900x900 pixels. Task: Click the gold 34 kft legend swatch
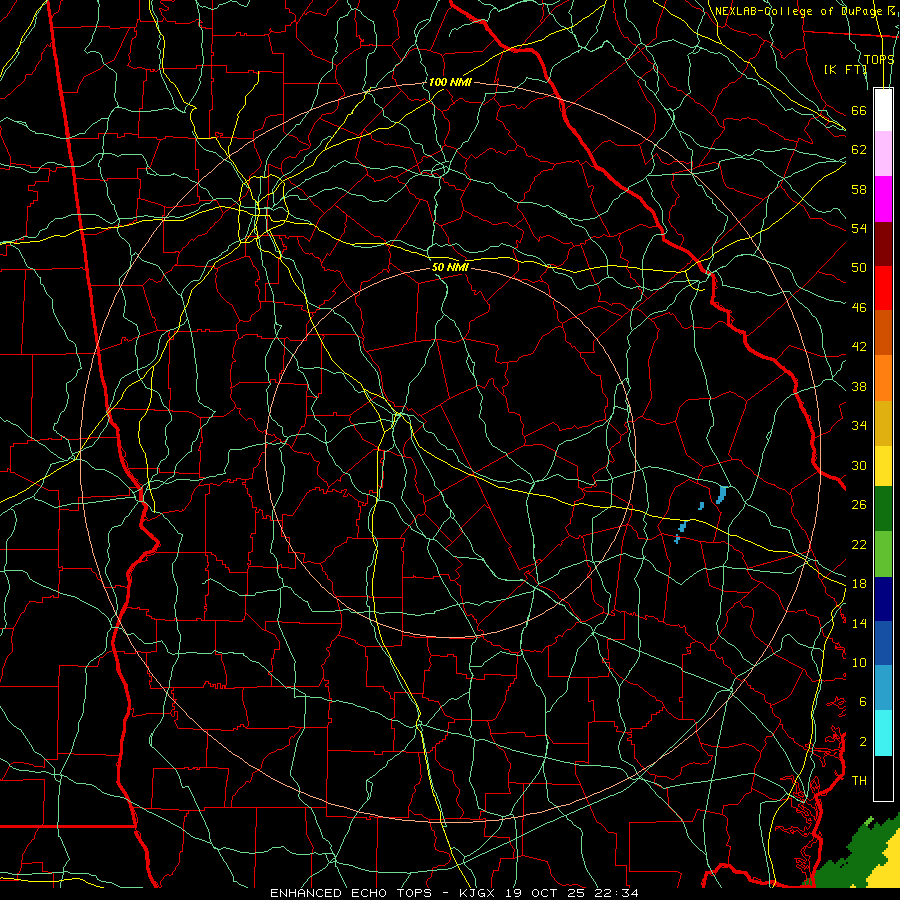pyautogui.click(x=883, y=423)
